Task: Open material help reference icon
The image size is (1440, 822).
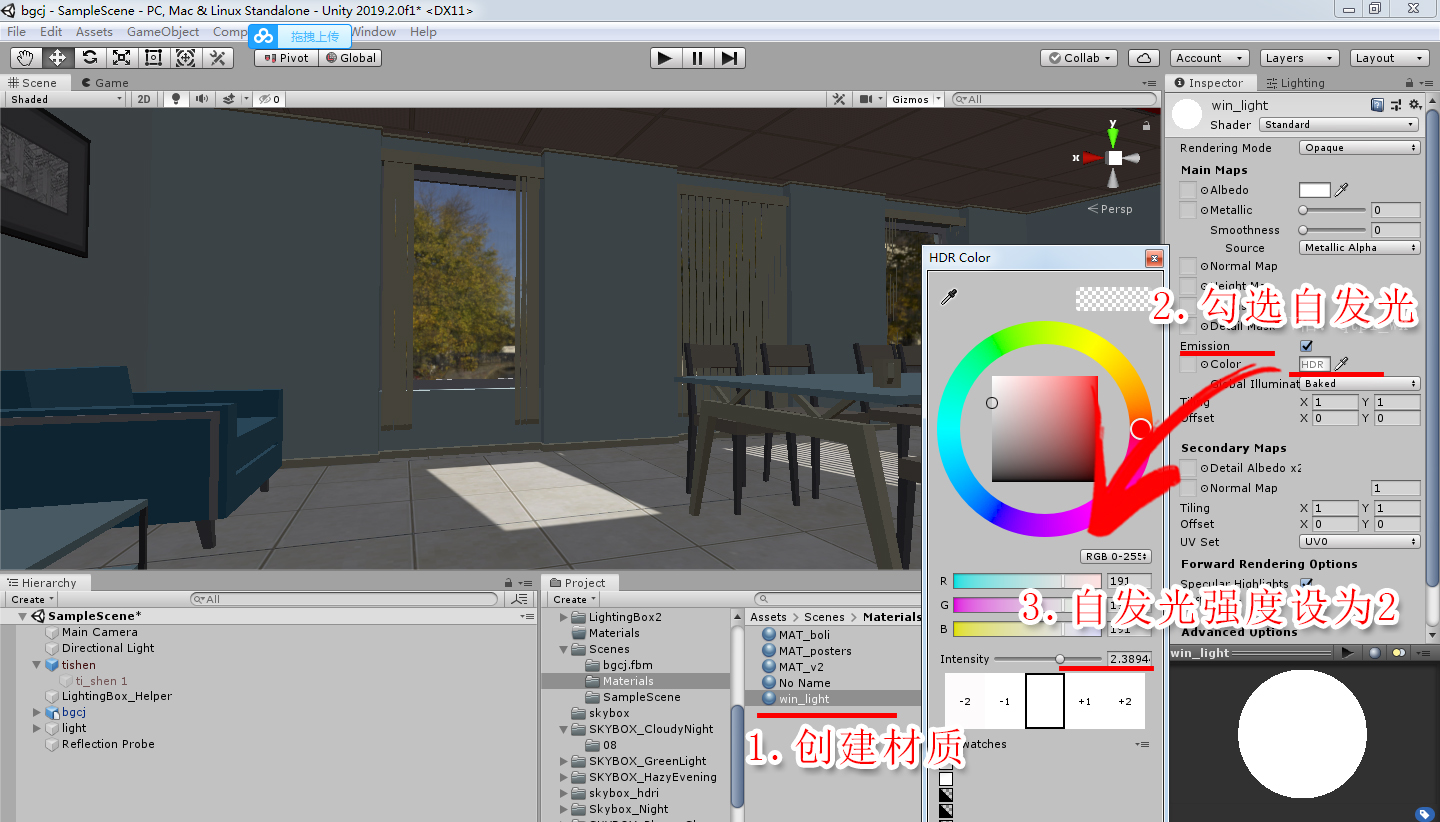Action: point(1378,105)
